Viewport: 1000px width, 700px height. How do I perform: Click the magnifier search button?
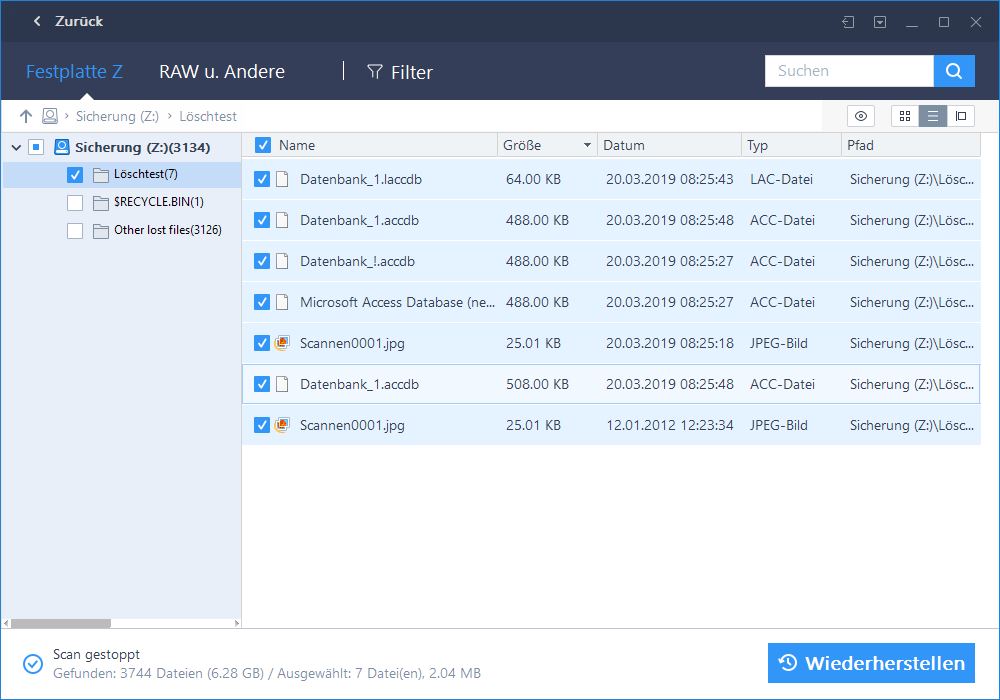tap(954, 71)
